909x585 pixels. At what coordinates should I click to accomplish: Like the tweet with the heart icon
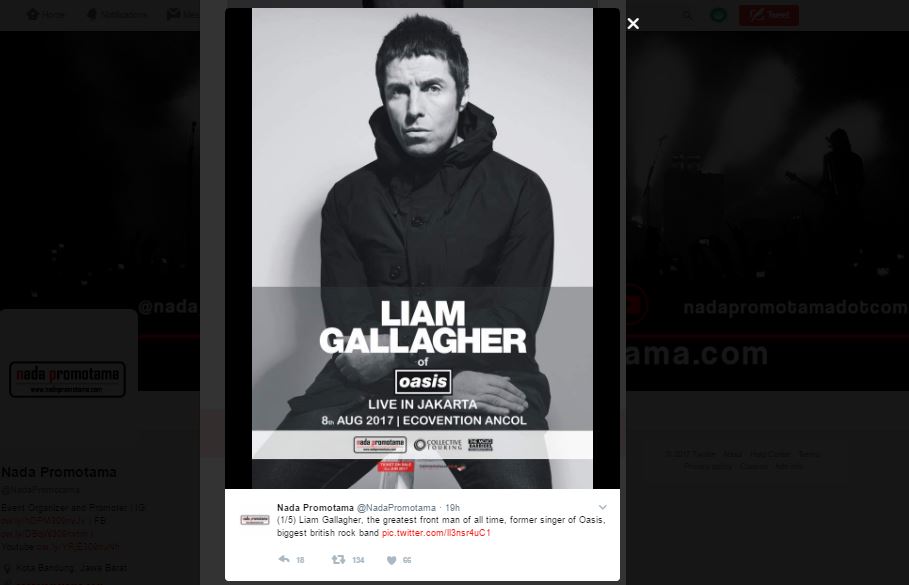[x=391, y=560]
